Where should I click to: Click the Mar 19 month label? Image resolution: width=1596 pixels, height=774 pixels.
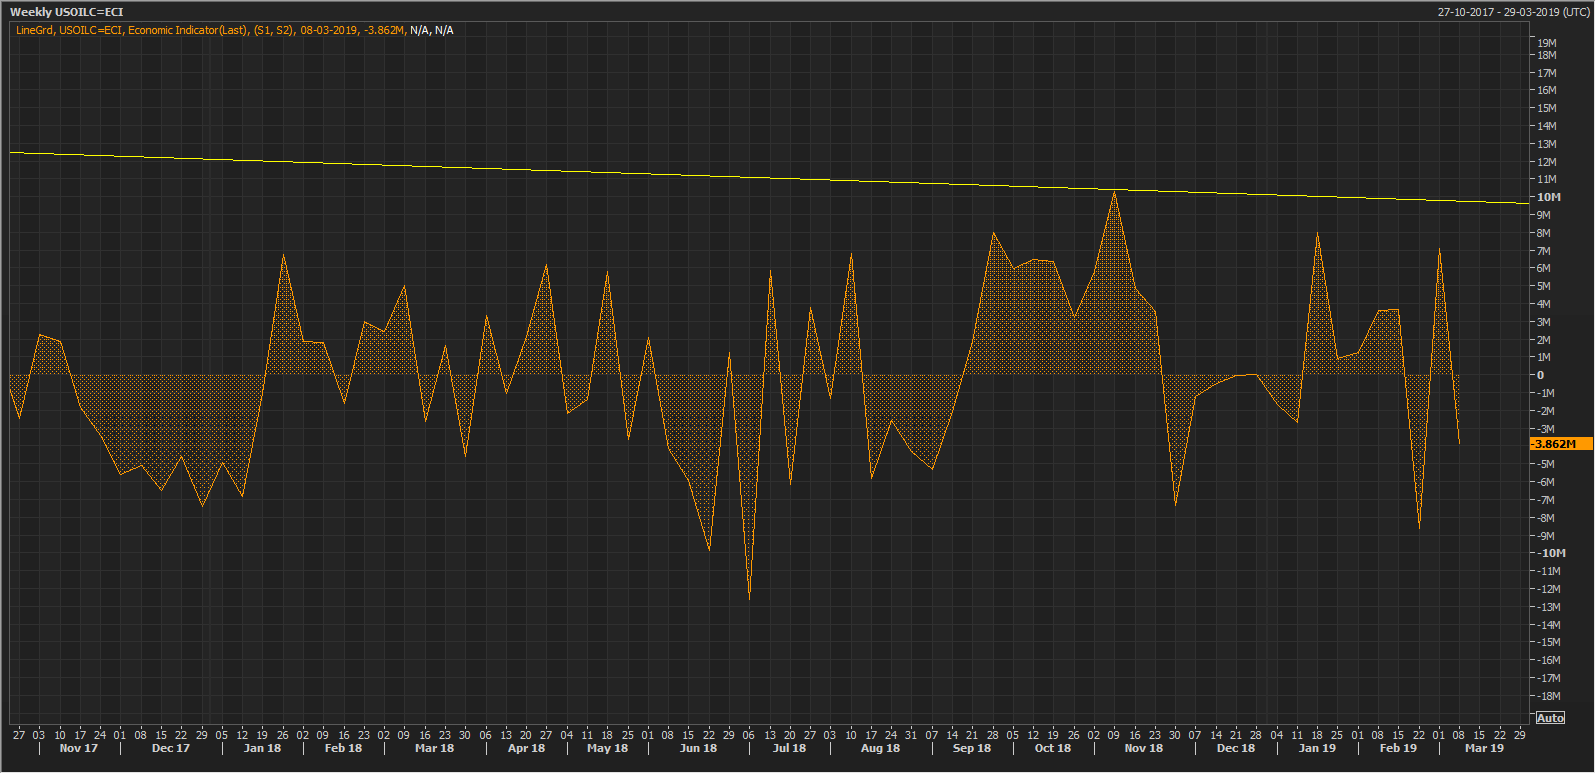[x=1484, y=748]
